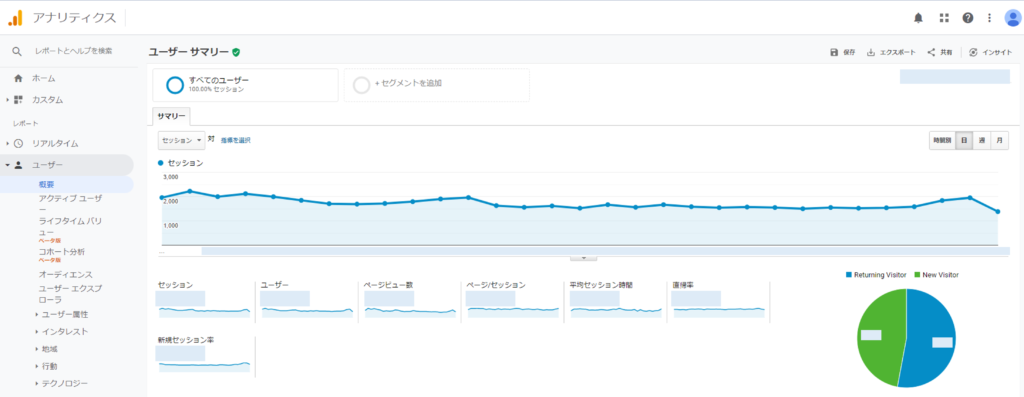1024x397 pixels.
Task: Click the Google Analytics logo icon
Action: 15,18
